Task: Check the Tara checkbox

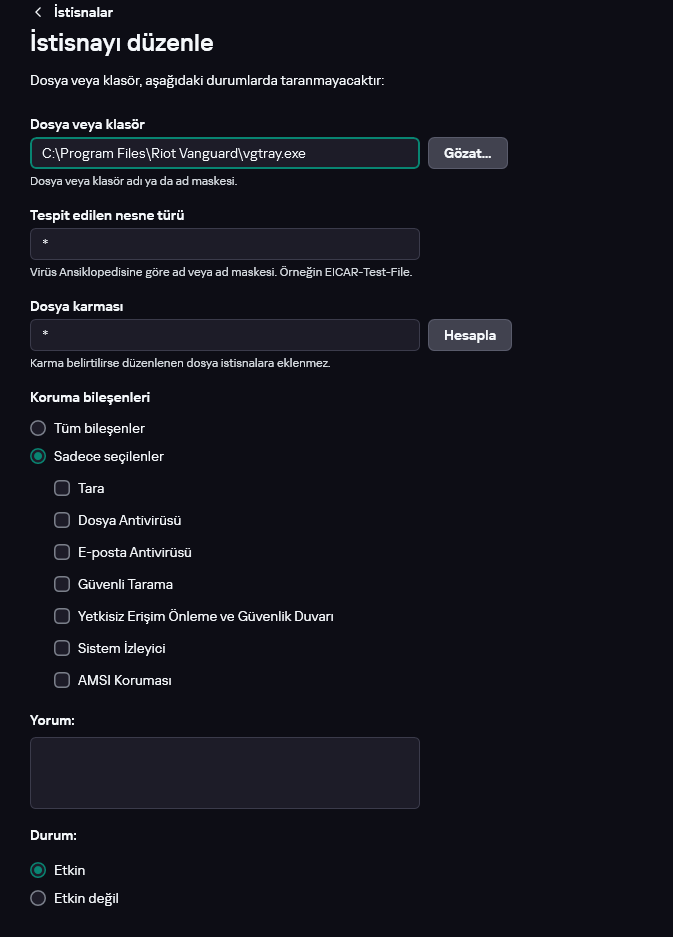Action: (62, 488)
